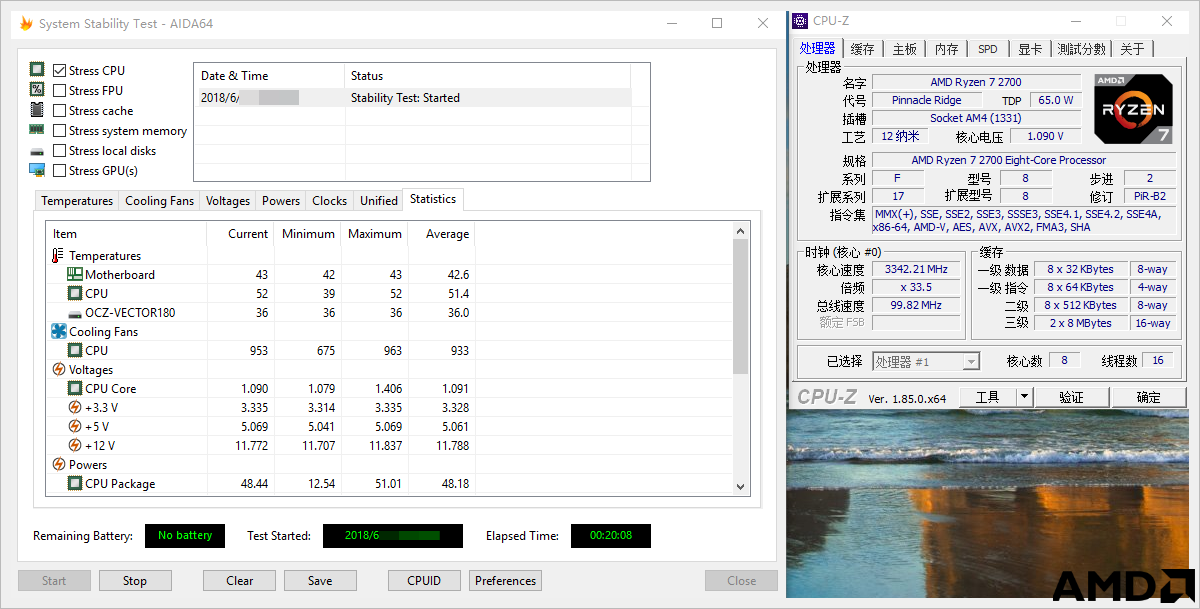Open Preferences in AIDA64
Viewport: 1200px width, 609px height.
[x=506, y=580]
